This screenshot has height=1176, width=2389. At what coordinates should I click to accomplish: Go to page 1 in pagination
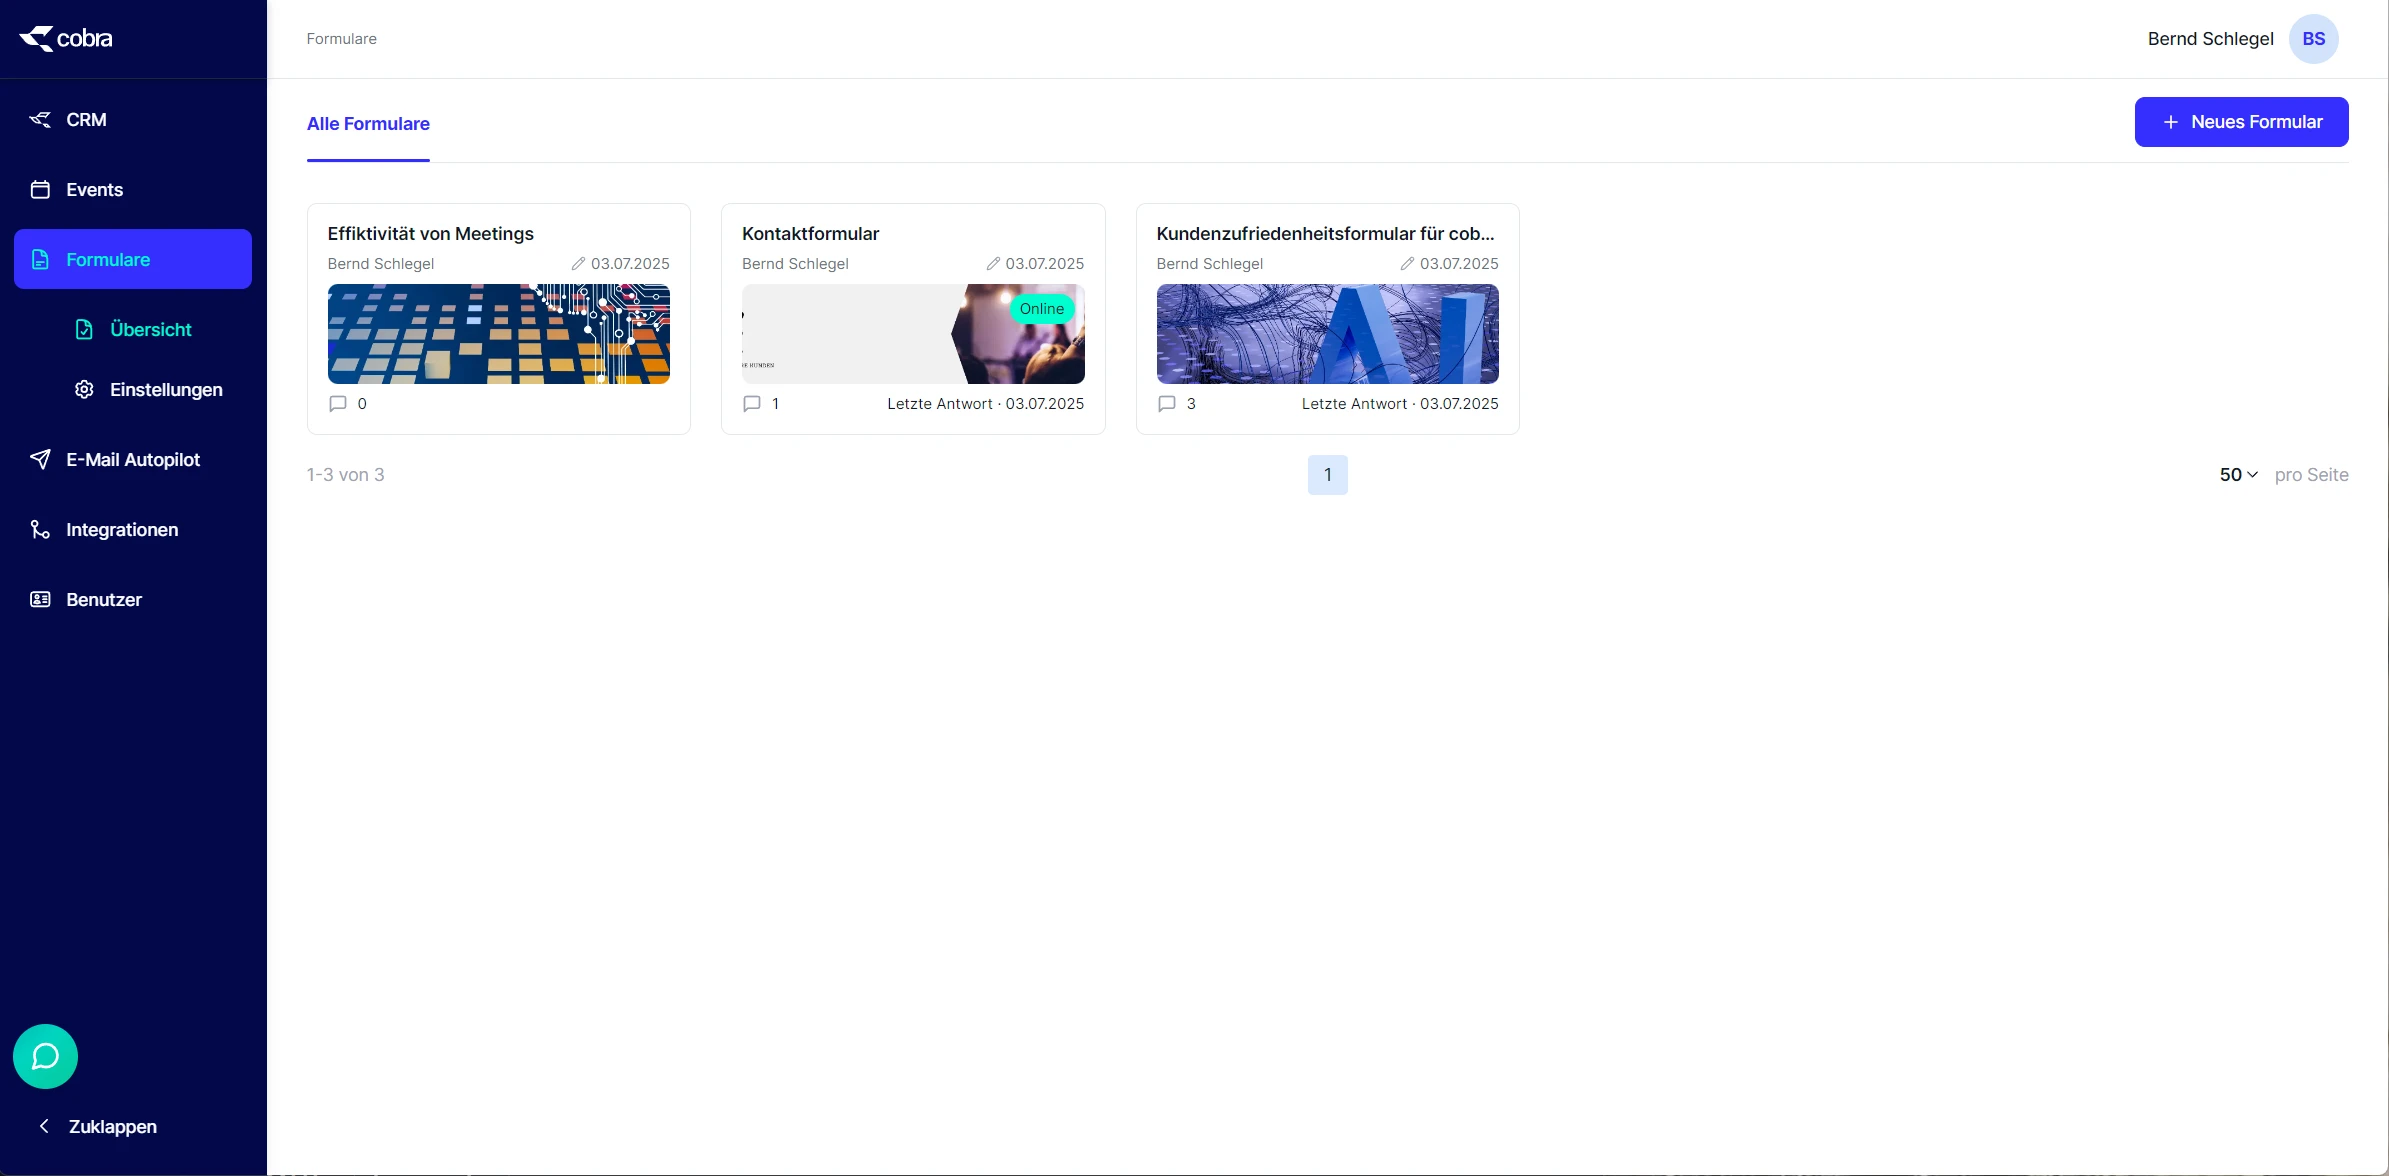[1327, 475]
